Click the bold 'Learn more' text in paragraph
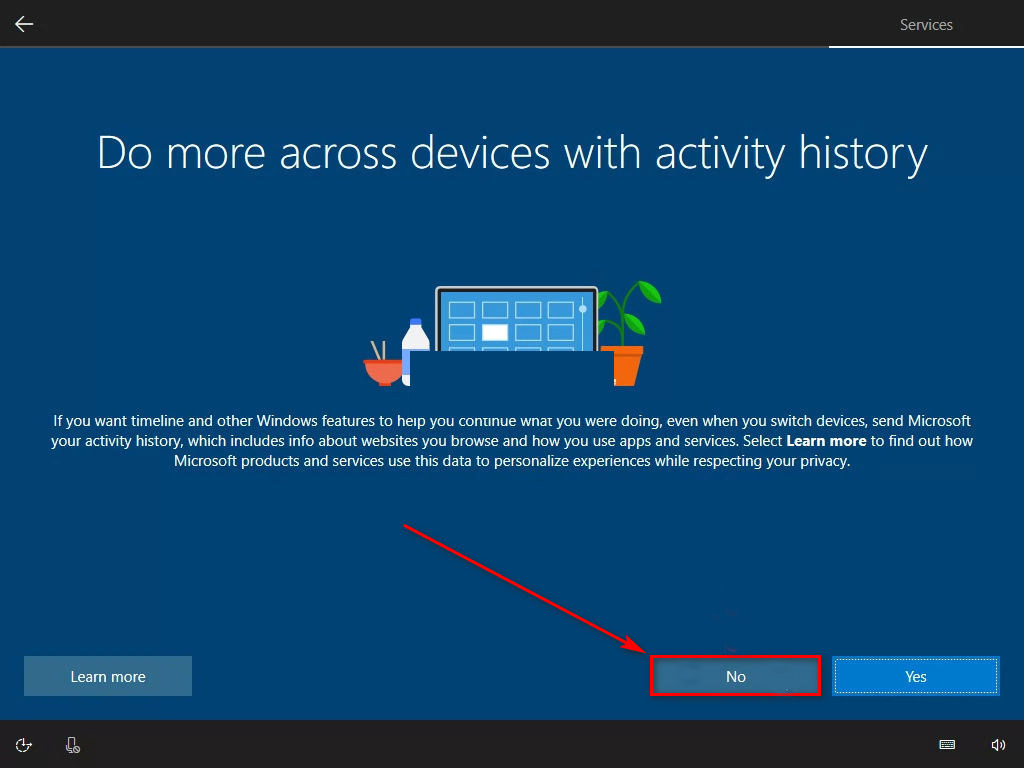The image size is (1024, 768). [x=826, y=441]
